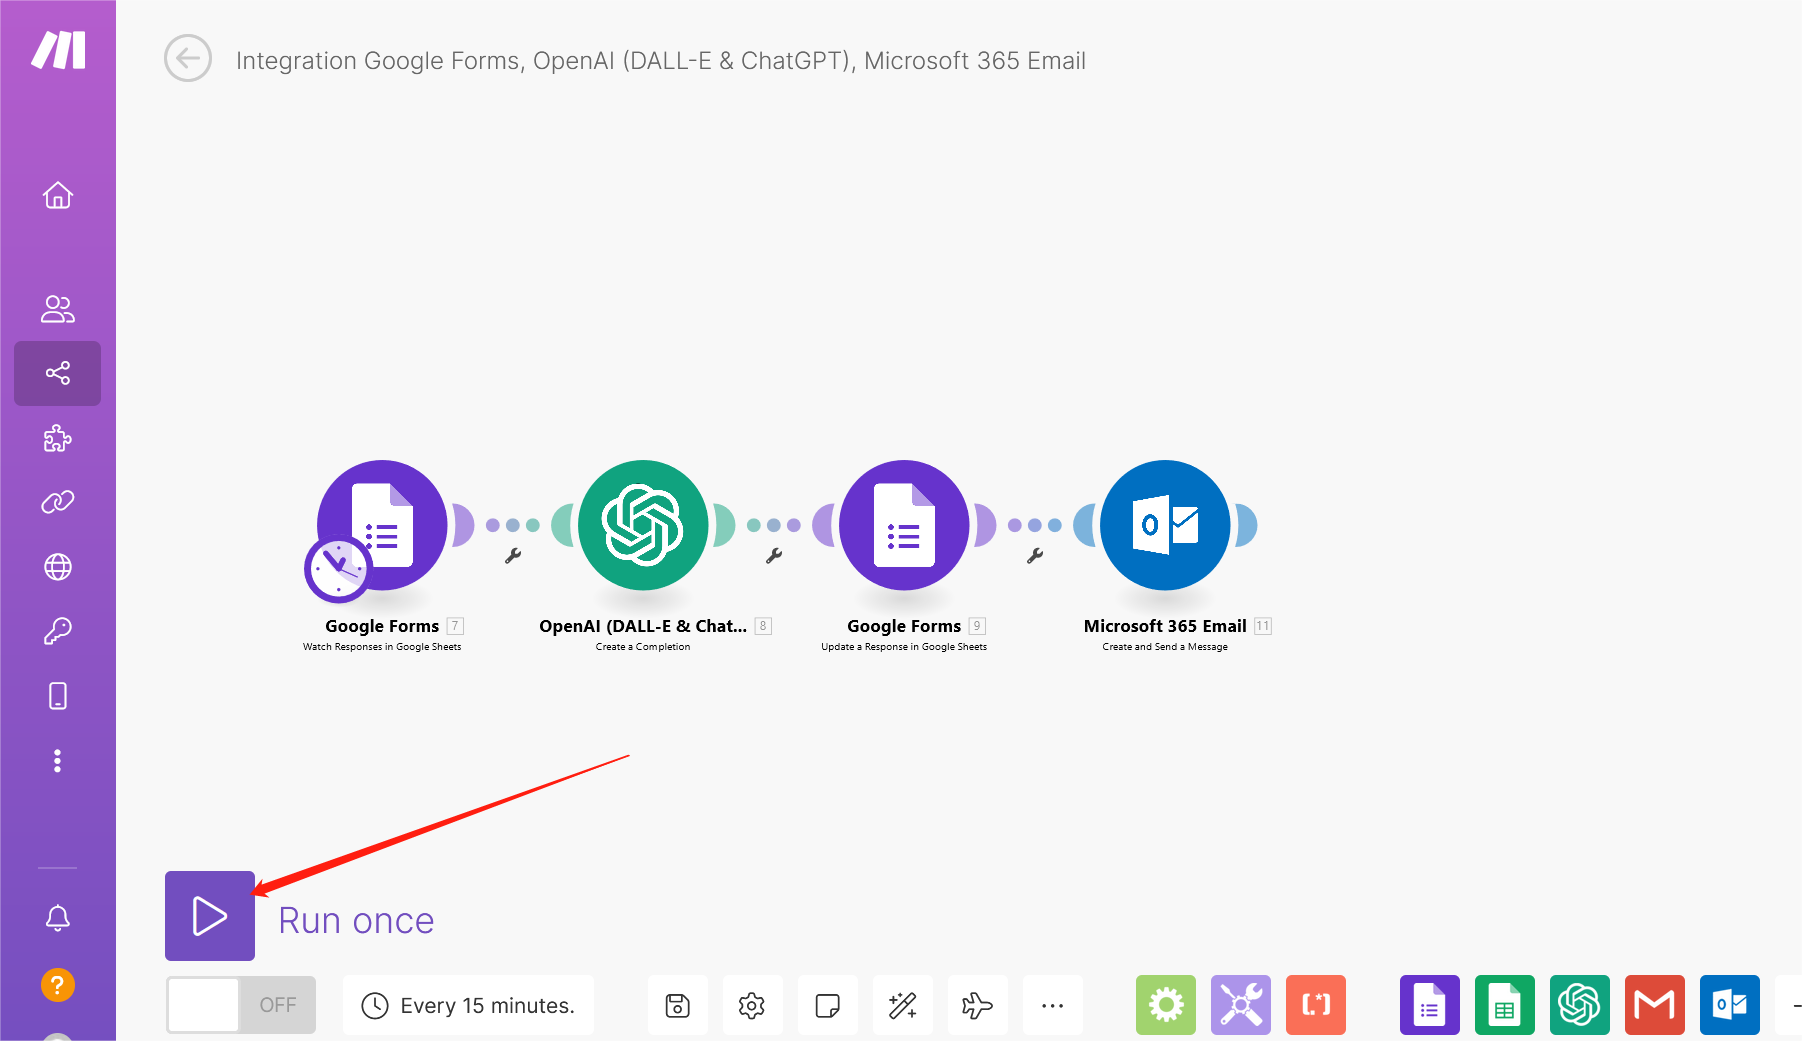Open the Team members icon
The image size is (1802, 1041).
click(58, 309)
